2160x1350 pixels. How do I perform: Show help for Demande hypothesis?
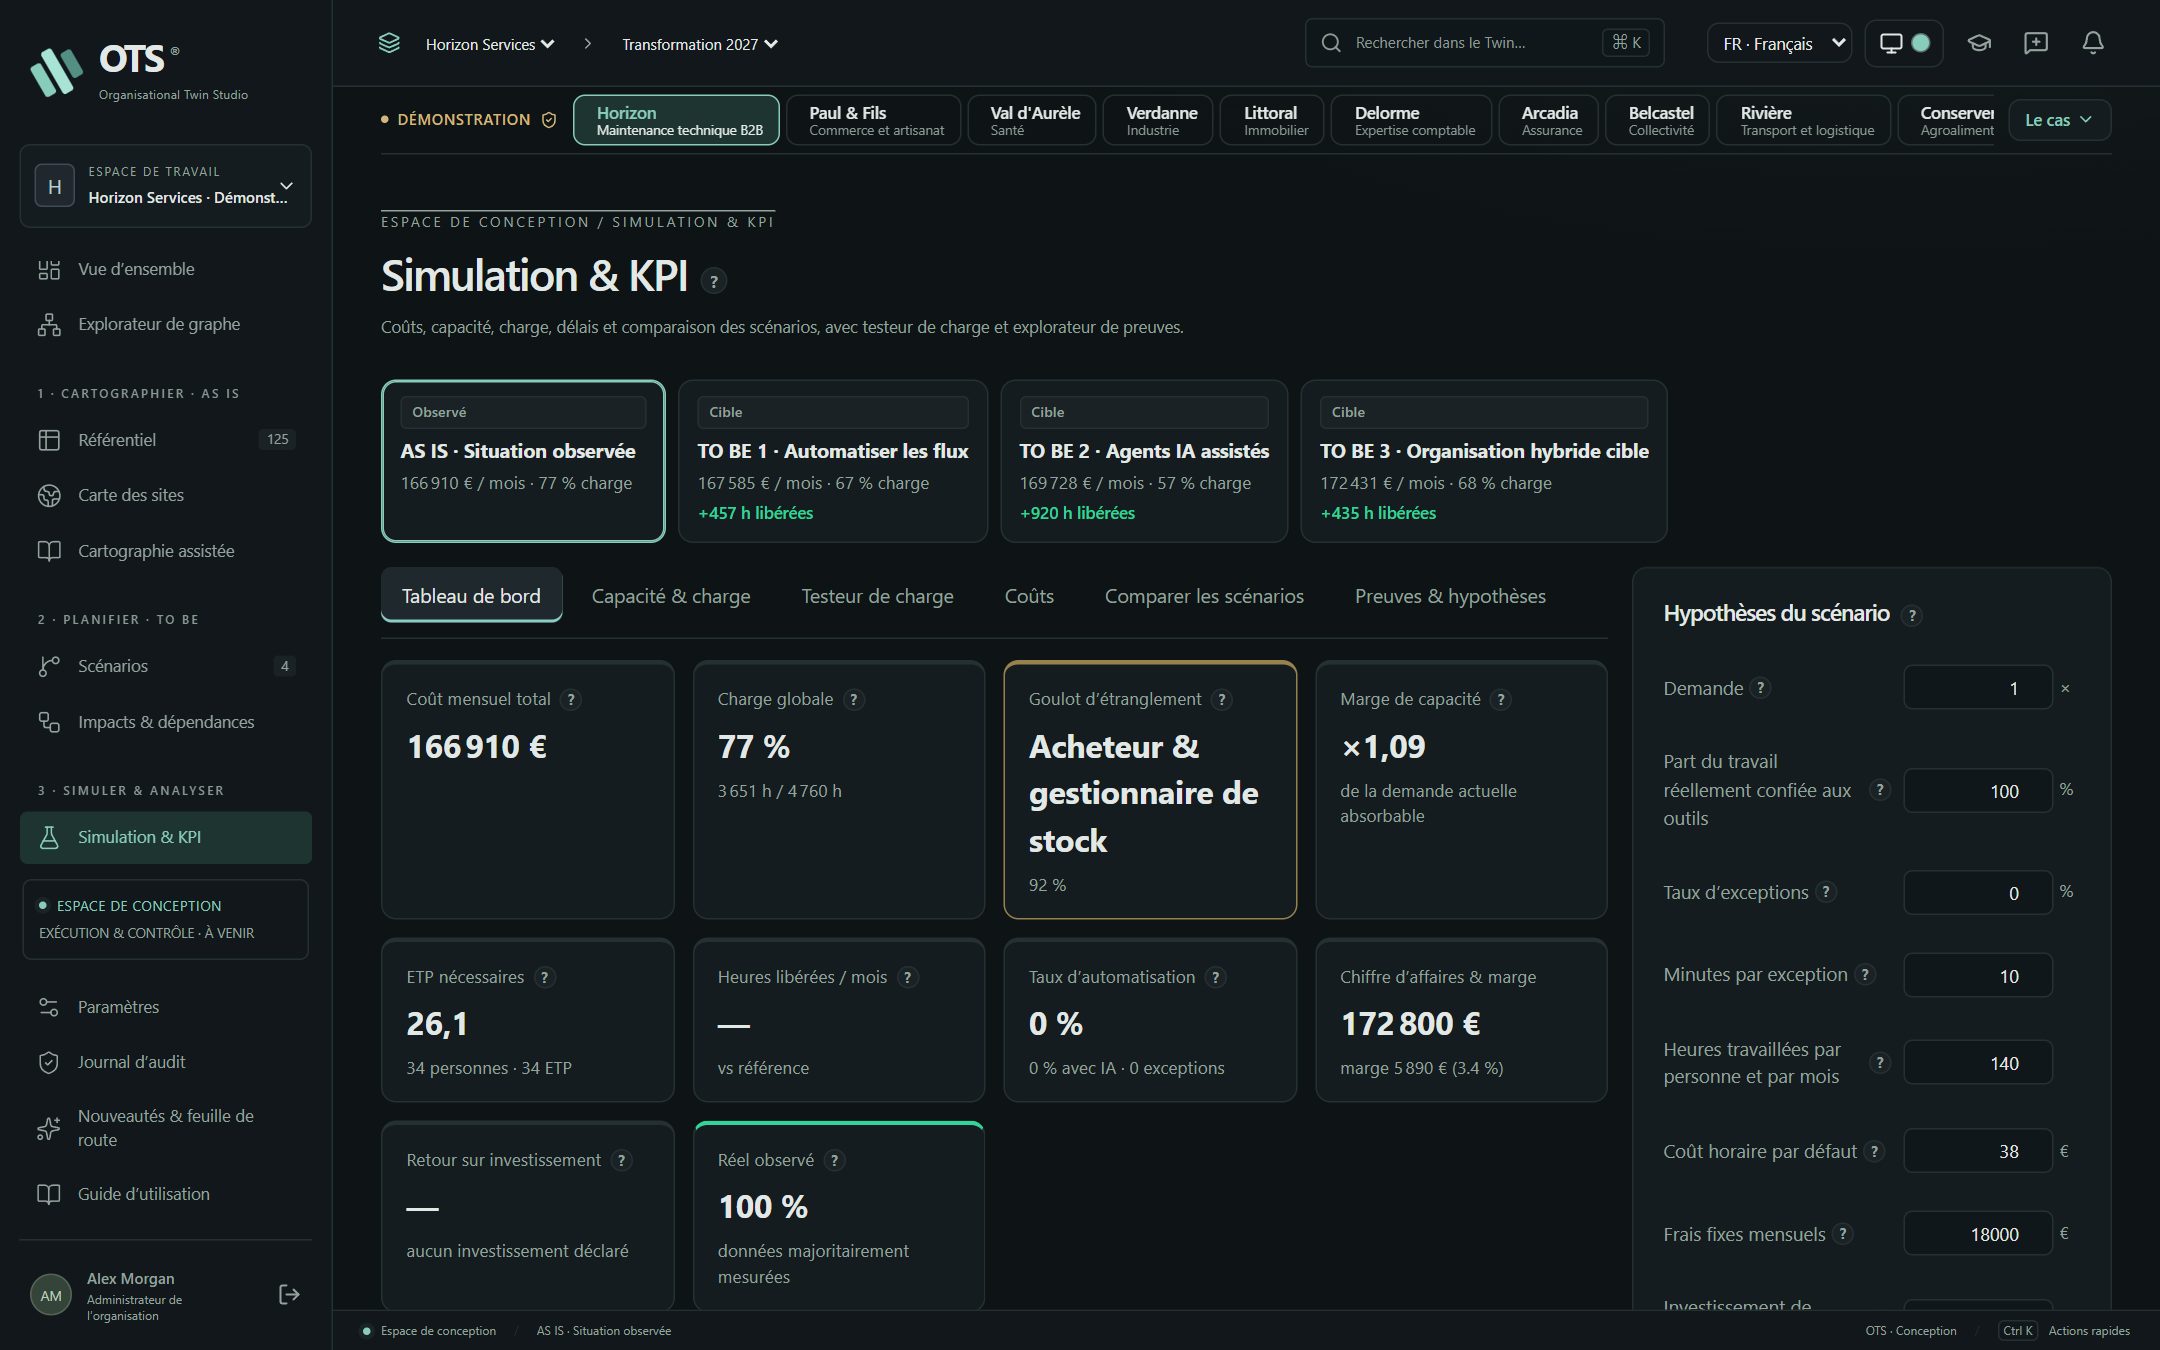coord(1760,688)
